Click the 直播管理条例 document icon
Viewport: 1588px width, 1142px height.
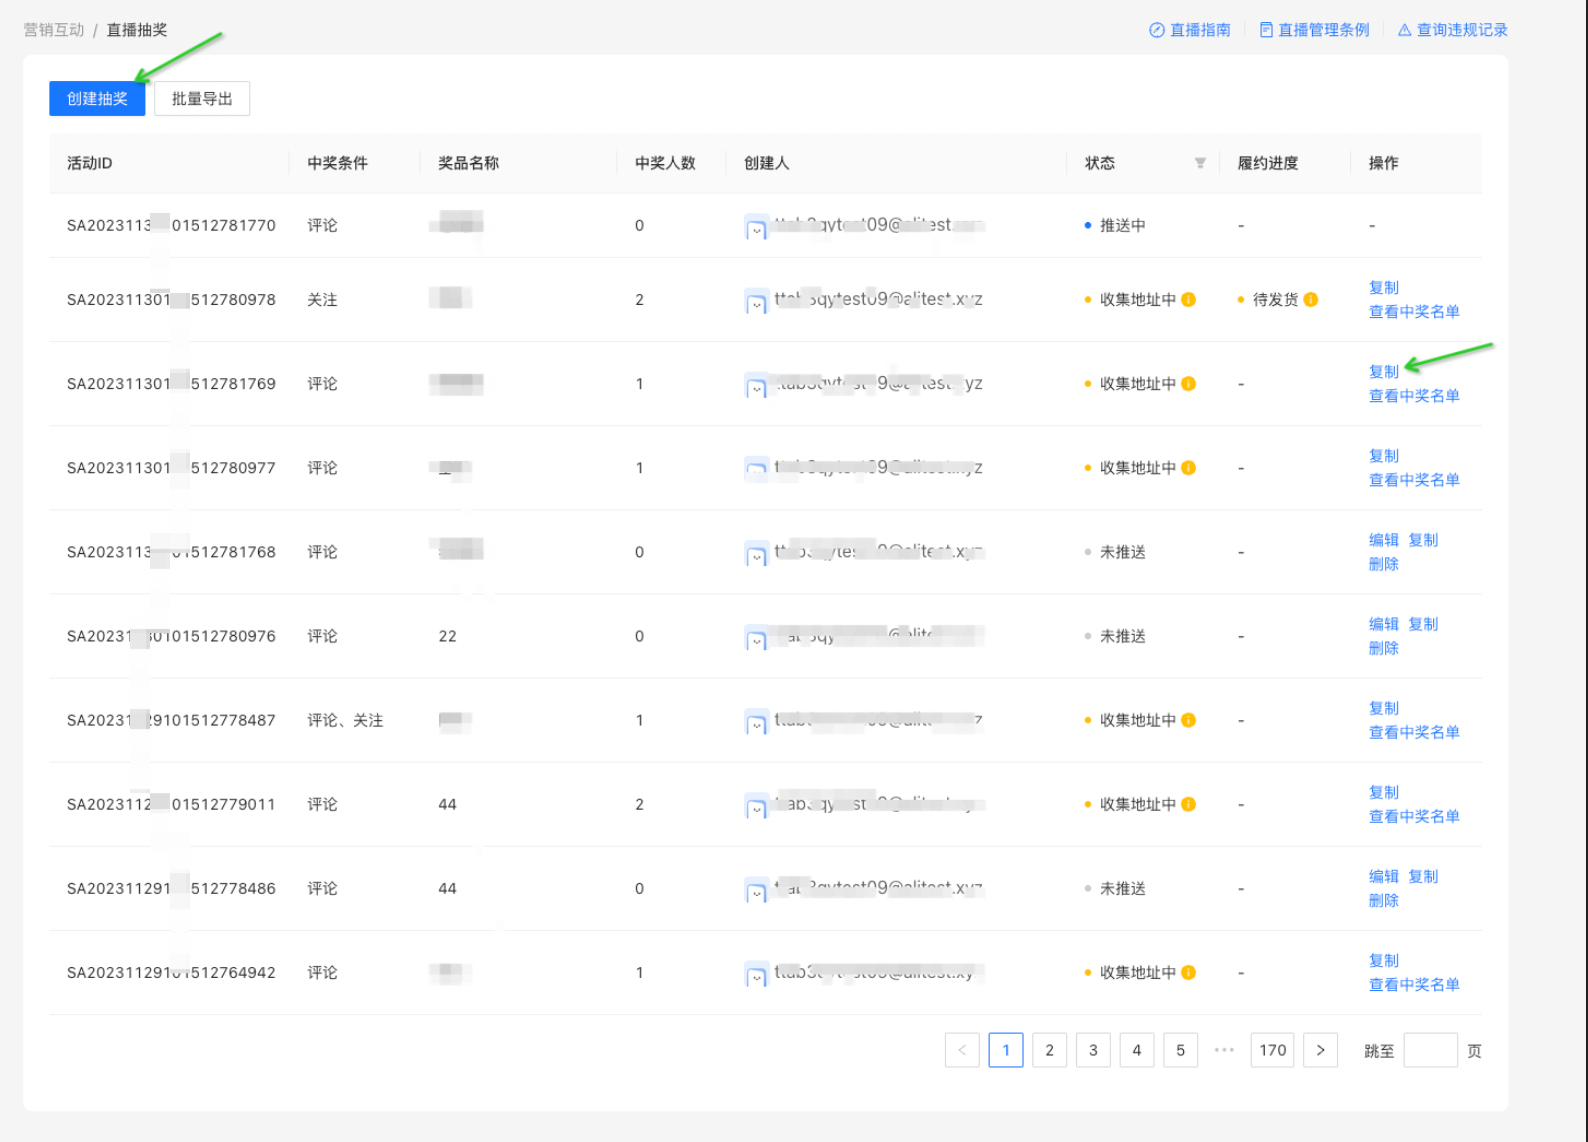1266,30
